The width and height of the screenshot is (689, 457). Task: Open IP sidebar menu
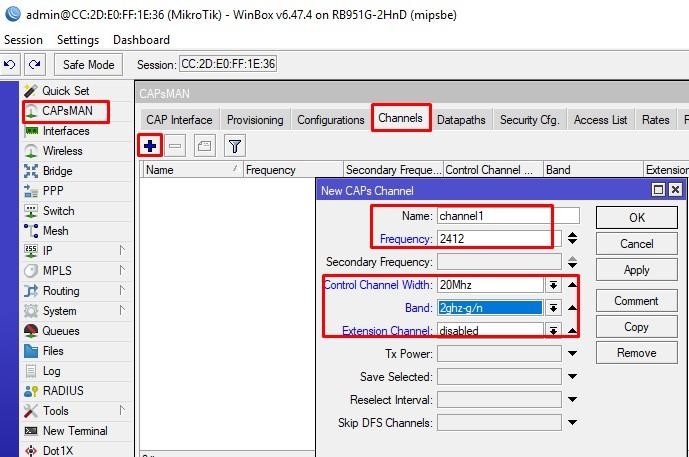click(75, 251)
